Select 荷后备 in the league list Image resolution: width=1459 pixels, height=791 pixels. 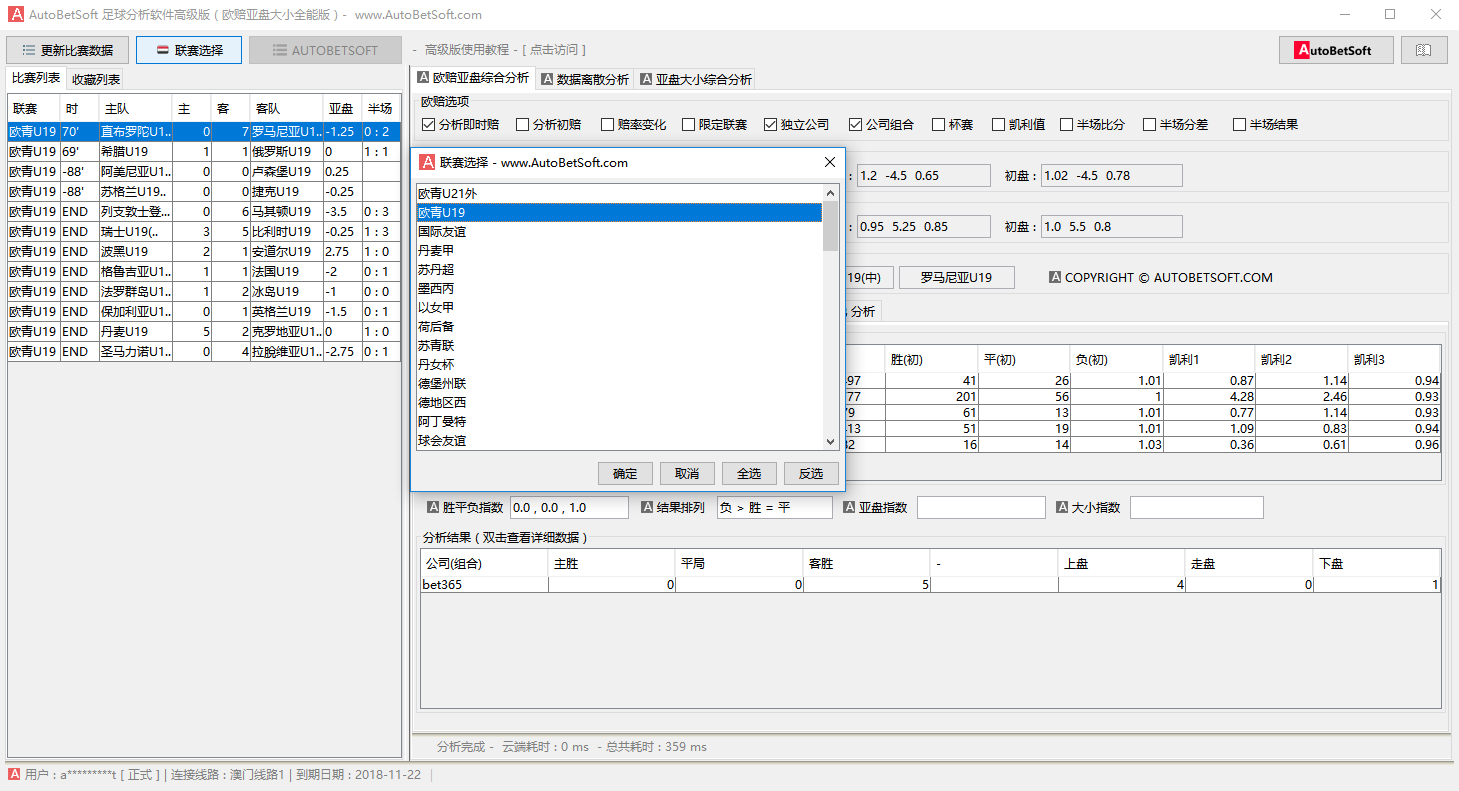(619, 326)
